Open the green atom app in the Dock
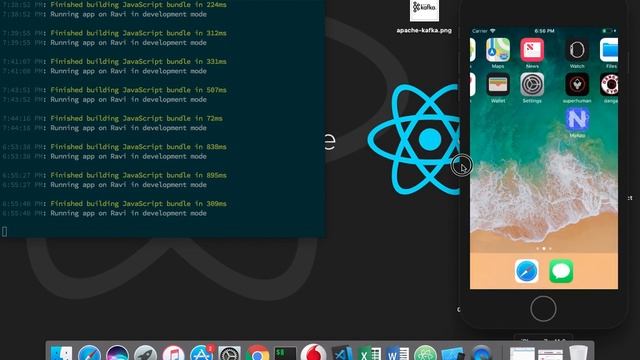Viewport: 640px width, 360px height. click(x=425, y=353)
